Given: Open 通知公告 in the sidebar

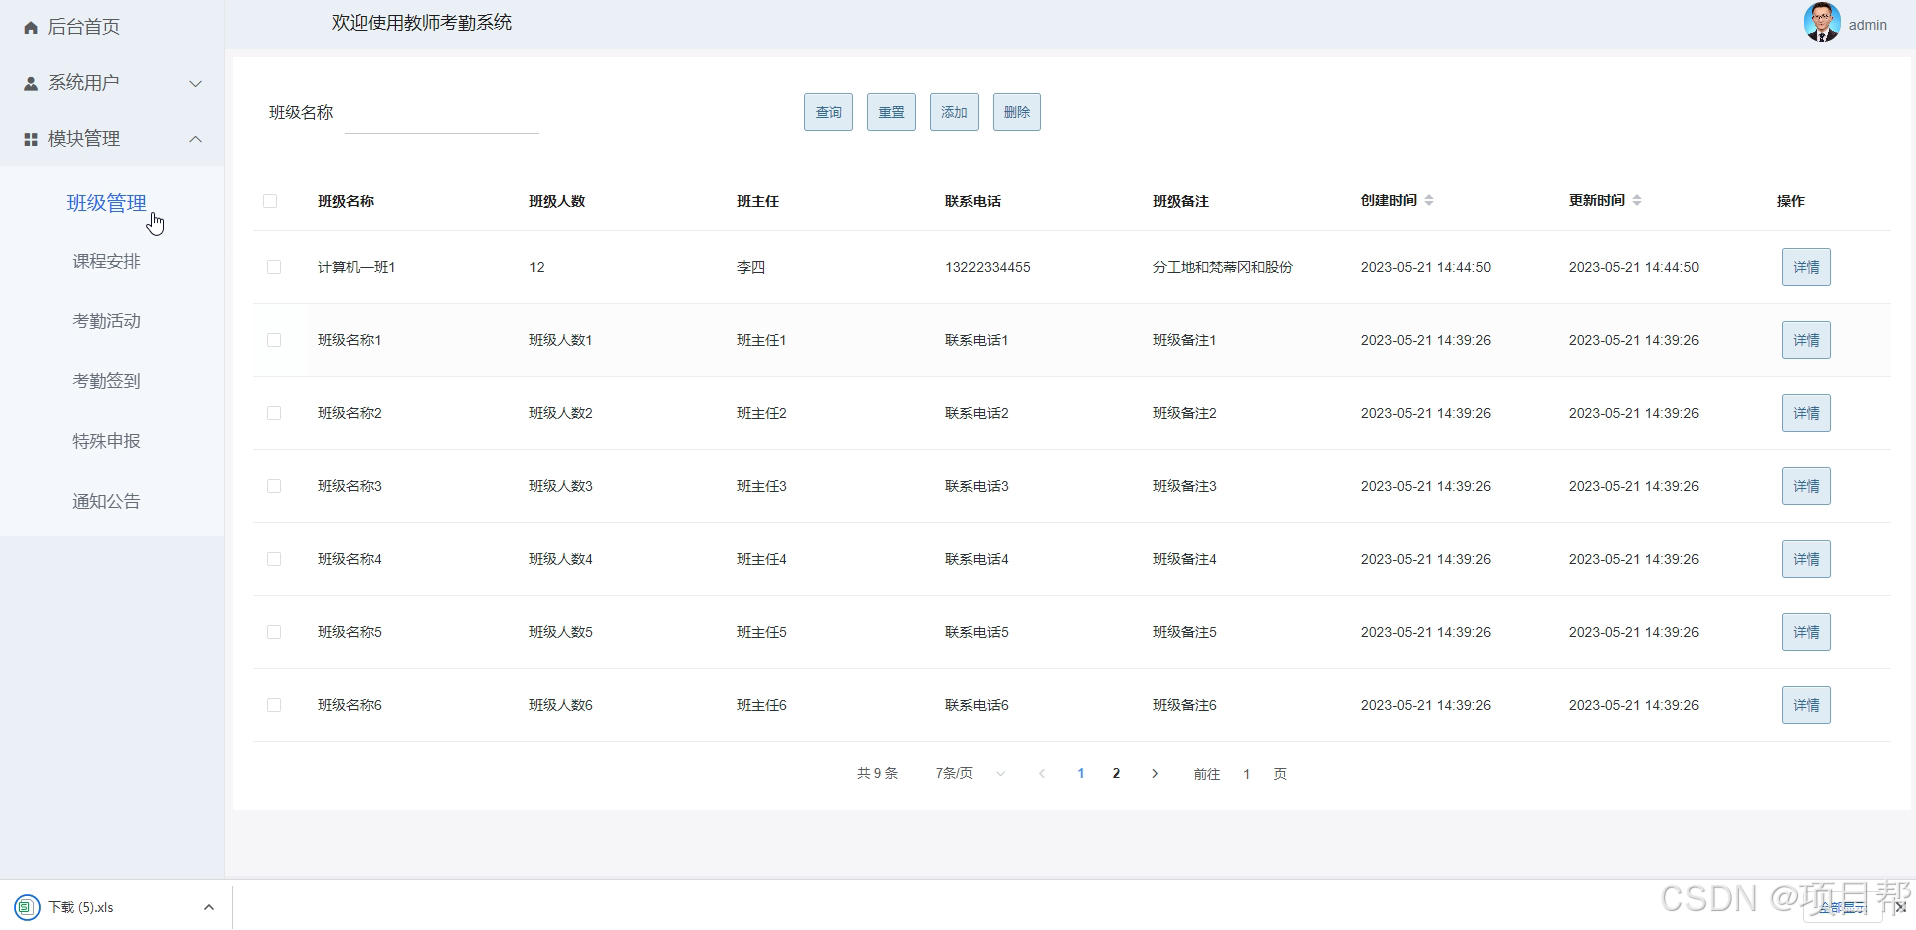Looking at the screenshot, I should [107, 501].
